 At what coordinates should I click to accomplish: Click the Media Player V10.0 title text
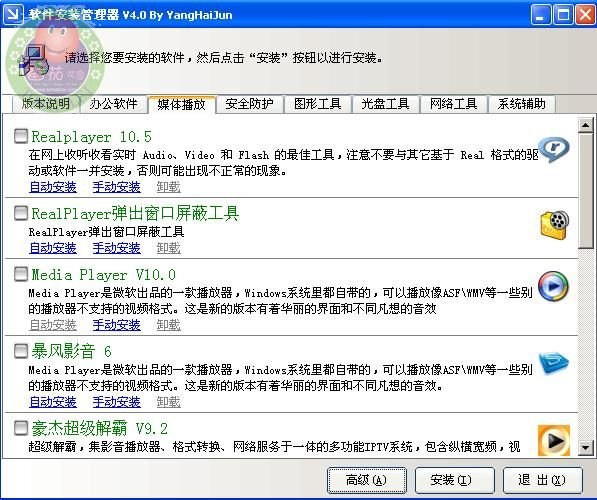click(x=103, y=274)
